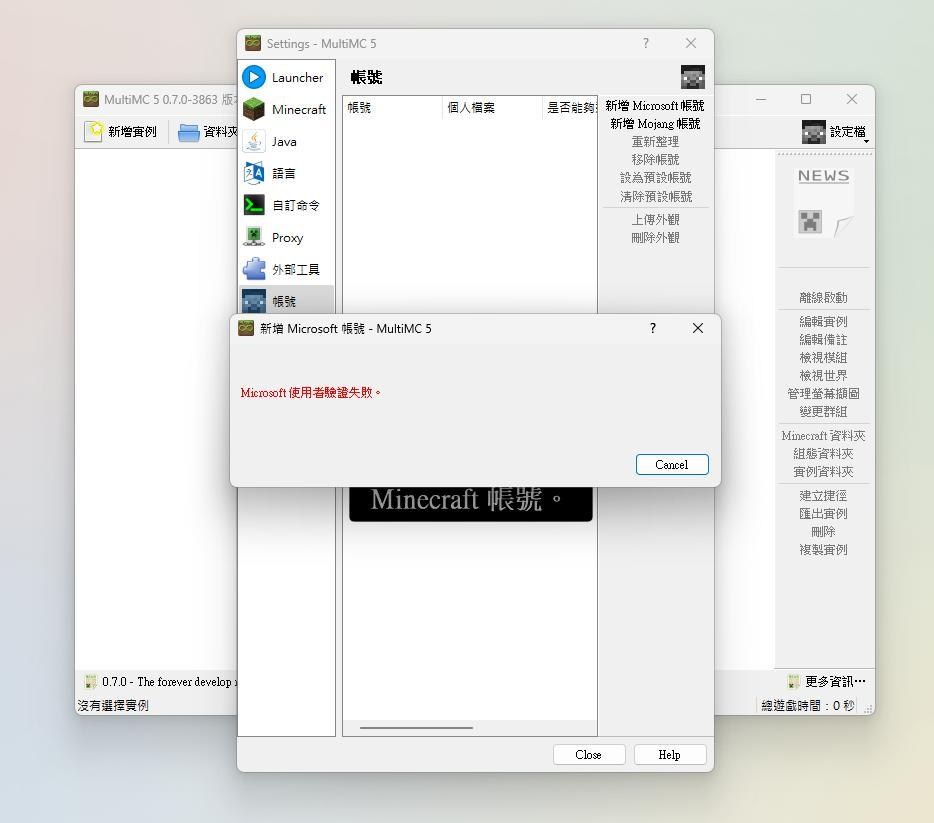Click the 個人檔案 column header
This screenshot has width=934, height=823.
pyautogui.click(x=493, y=108)
